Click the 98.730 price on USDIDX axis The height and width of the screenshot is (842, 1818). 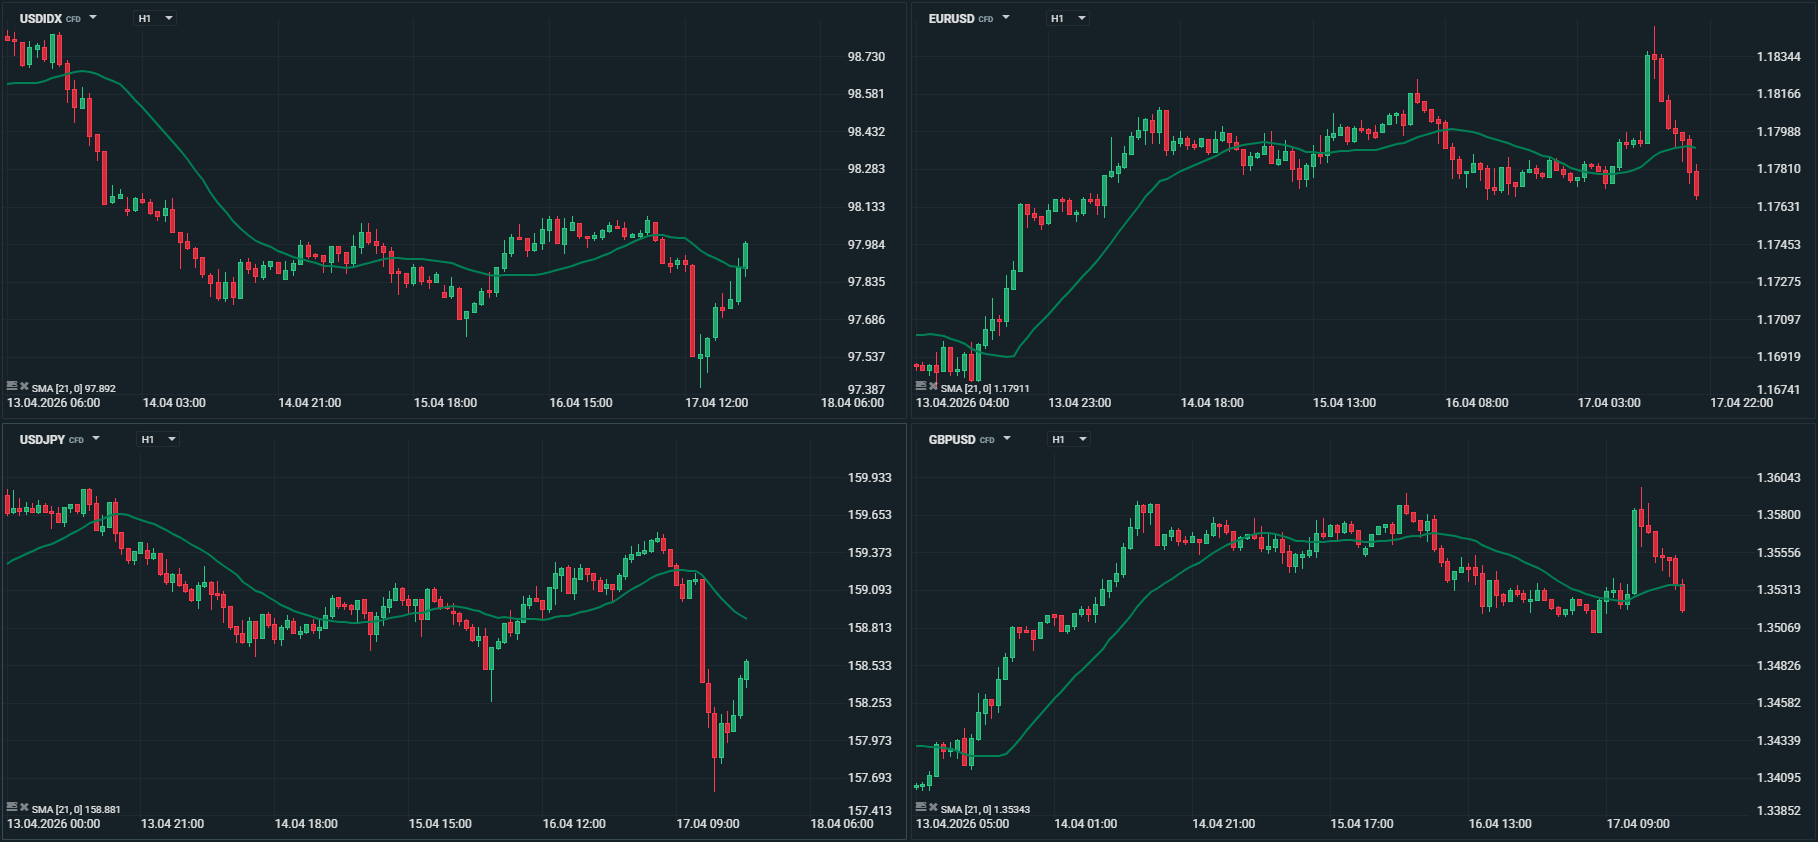(866, 57)
